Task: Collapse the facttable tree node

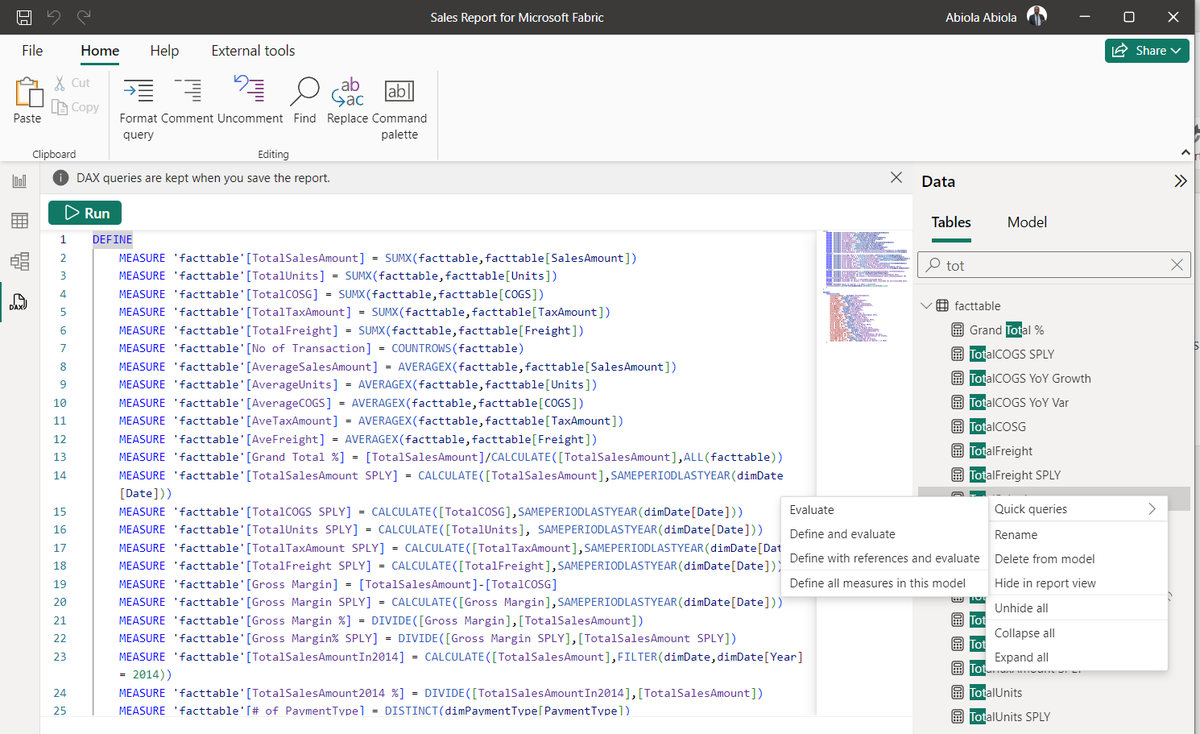Action: [925, 306]
